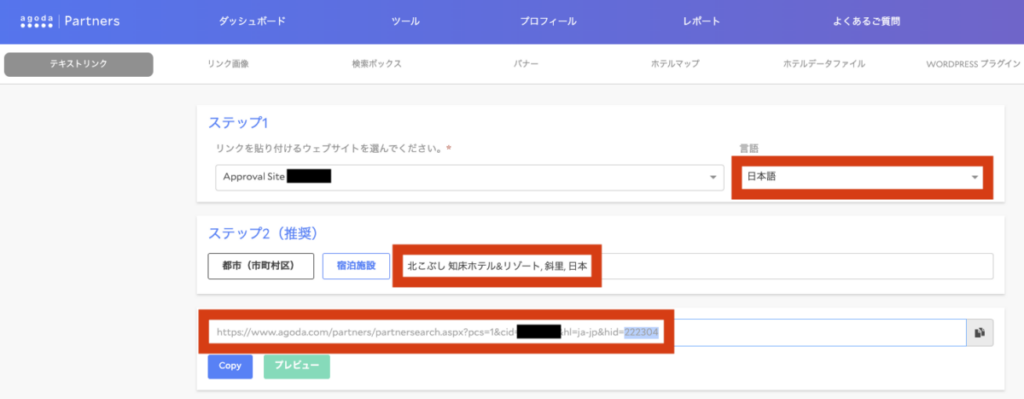Viewport: 1024px width, 399px height.
Task: Click the green プレビュー button
Action: [x=296, y=366]
